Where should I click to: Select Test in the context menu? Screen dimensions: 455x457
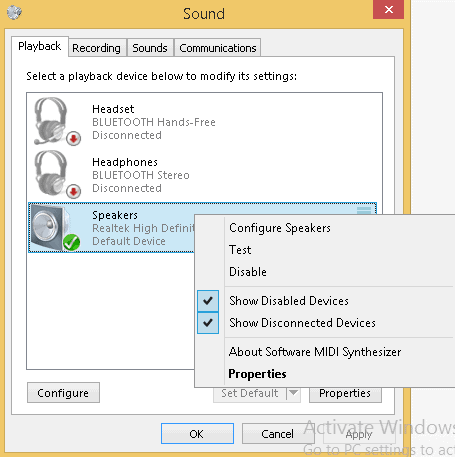240,250
